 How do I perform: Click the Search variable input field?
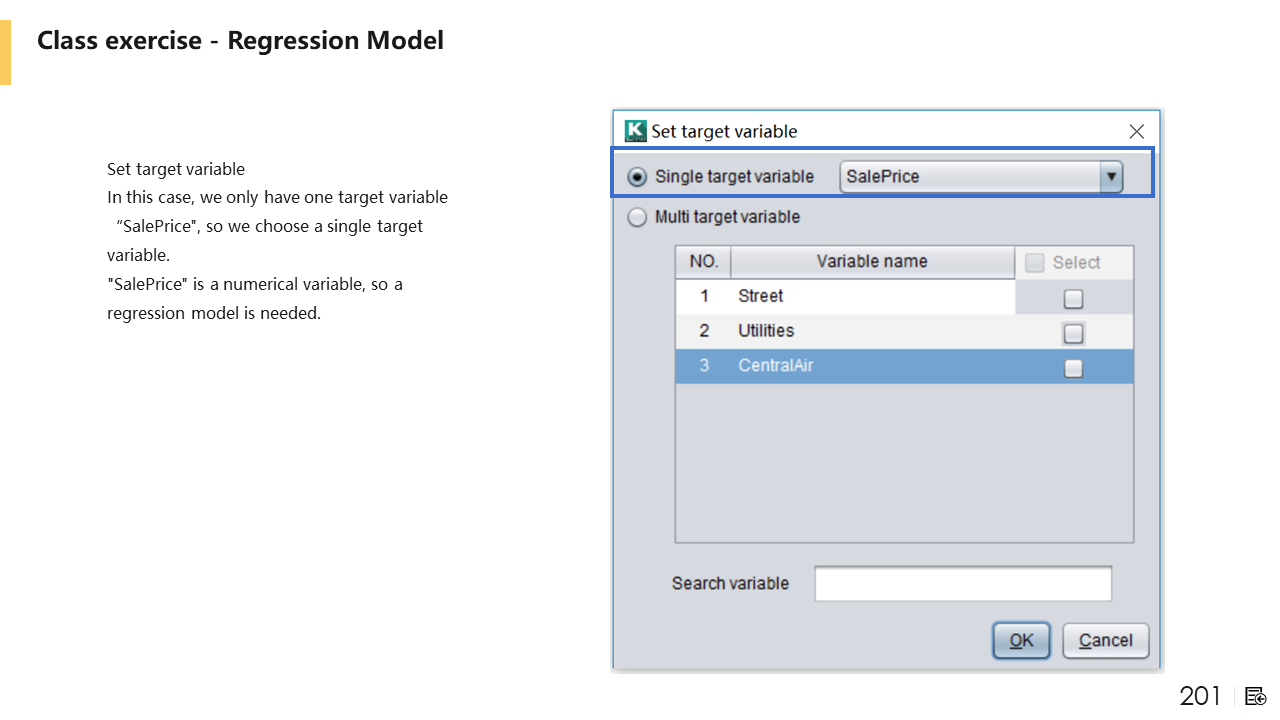click(x=963, y=584)
